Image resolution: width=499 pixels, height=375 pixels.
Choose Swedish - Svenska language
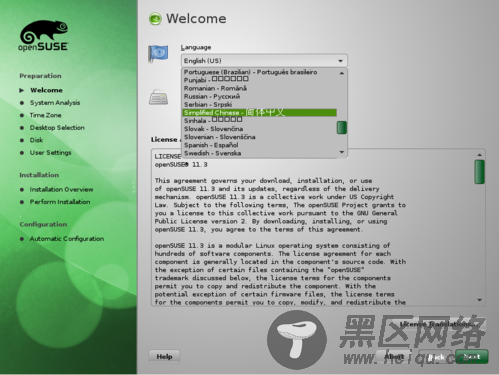(259, 153)
